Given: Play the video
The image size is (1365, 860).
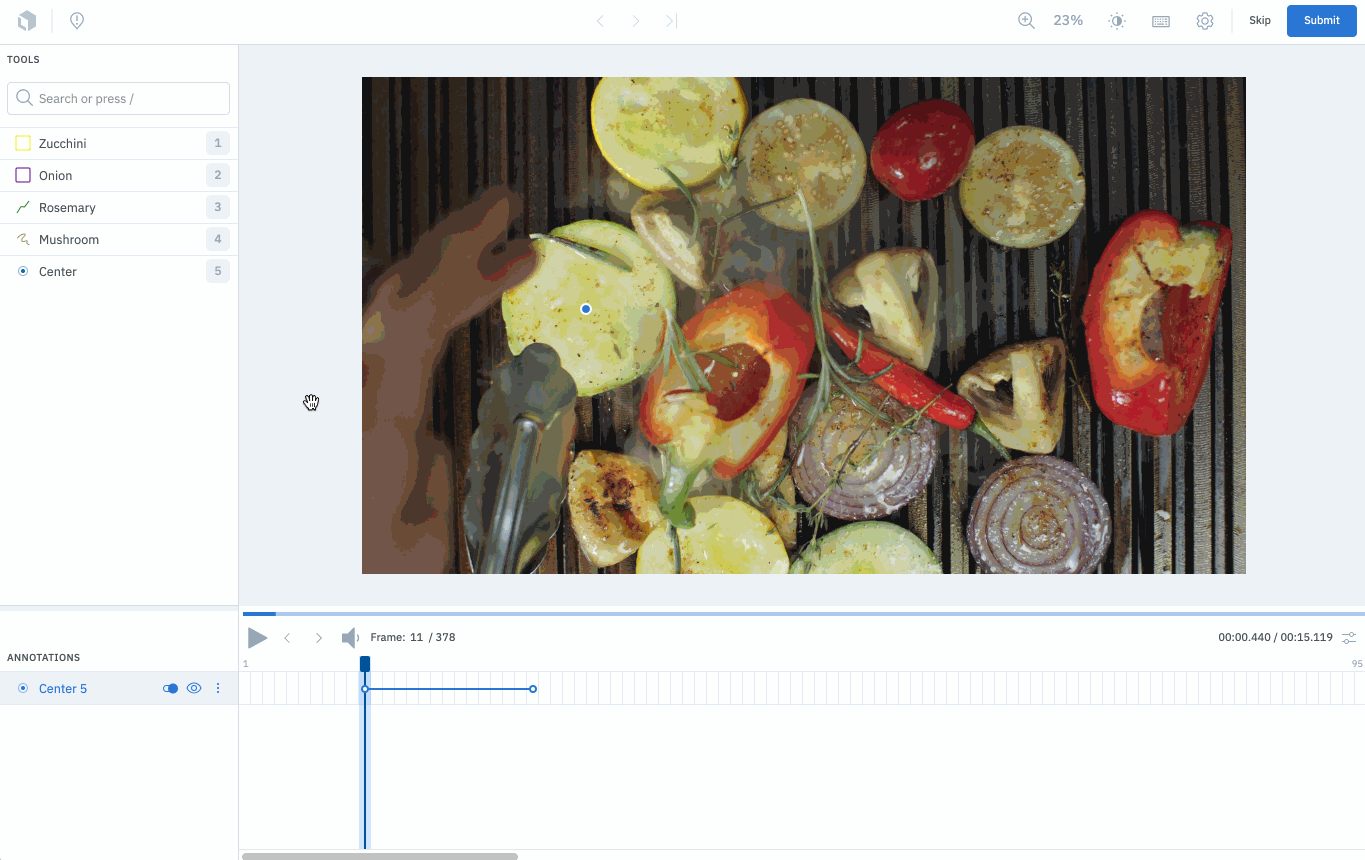Looking at the screenshot, I should click(257, 637).
